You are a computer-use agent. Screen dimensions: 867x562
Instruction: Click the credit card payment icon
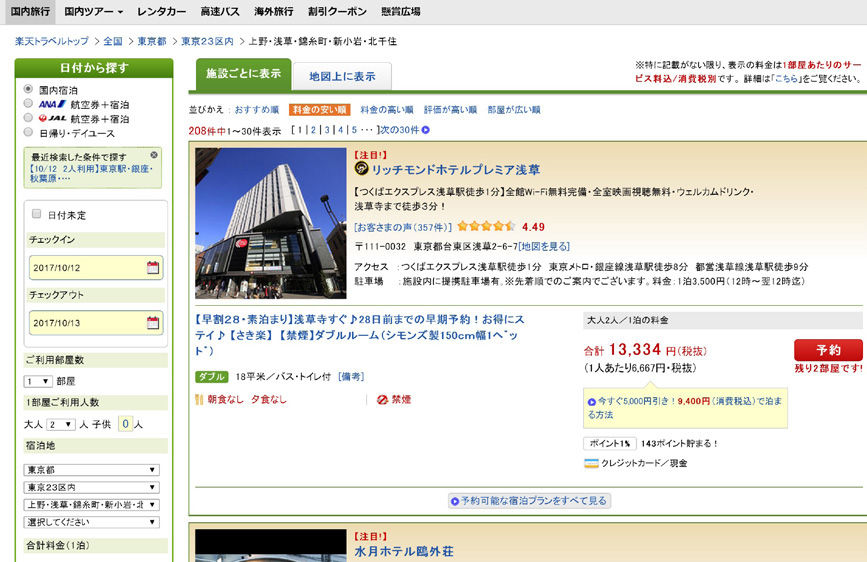pyautogui.click(x=591, y=464)
